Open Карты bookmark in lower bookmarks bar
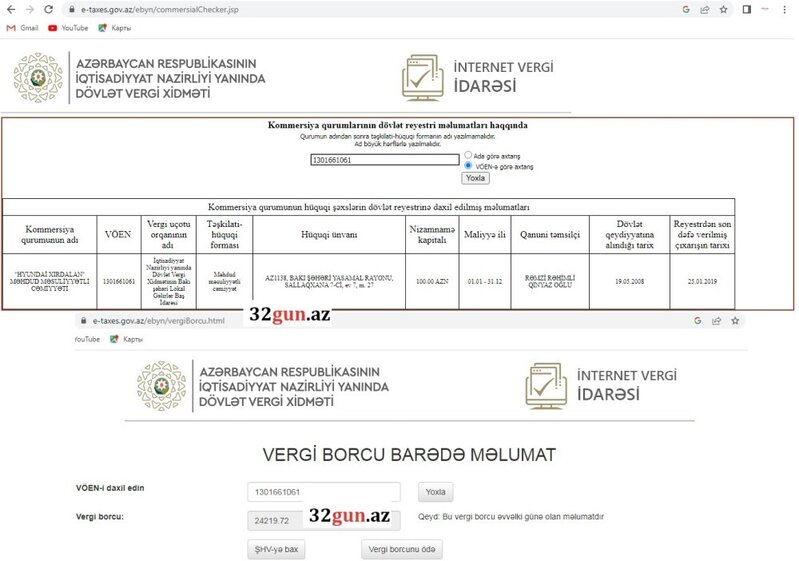The width and height of the screenshot is (799, 561). (126, 339)
